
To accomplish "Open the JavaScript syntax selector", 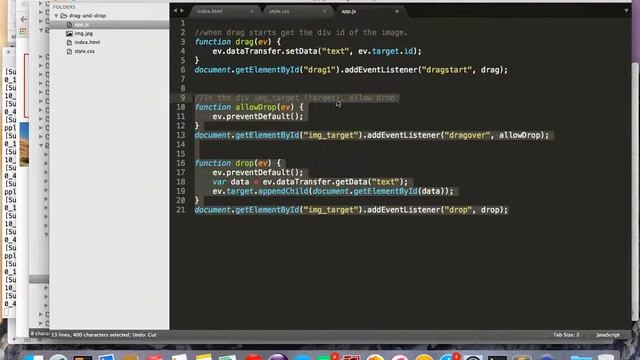I will coord(608,335).
